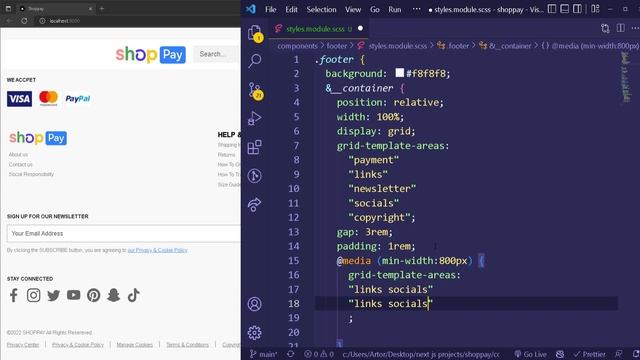Click the browser reload button
The image size is (640, 360).
(x=24, y=21)
